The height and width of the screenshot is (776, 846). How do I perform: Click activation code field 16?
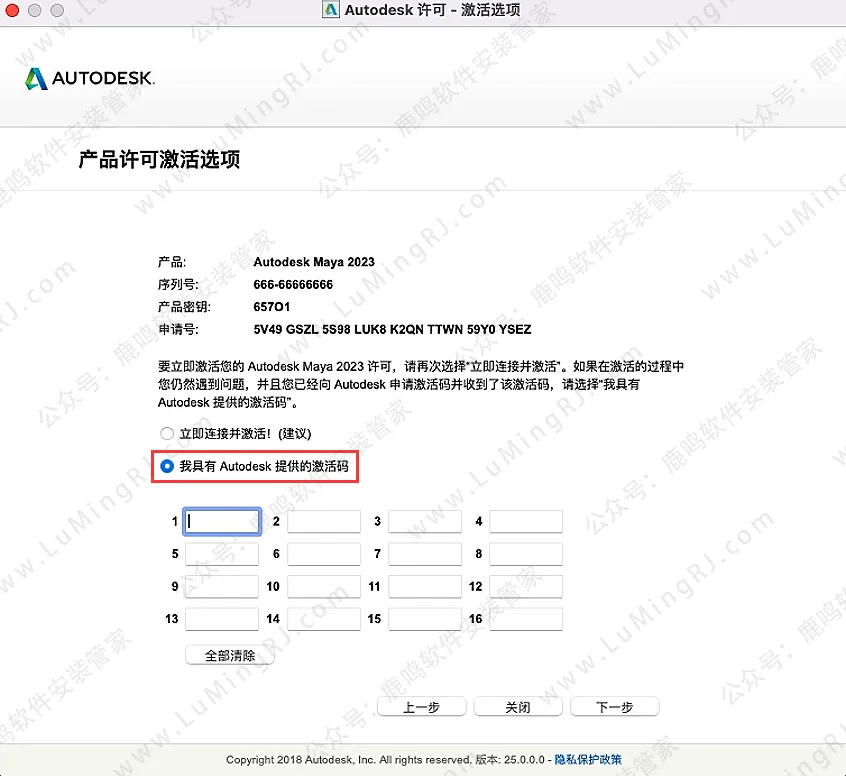coord(526,619)
